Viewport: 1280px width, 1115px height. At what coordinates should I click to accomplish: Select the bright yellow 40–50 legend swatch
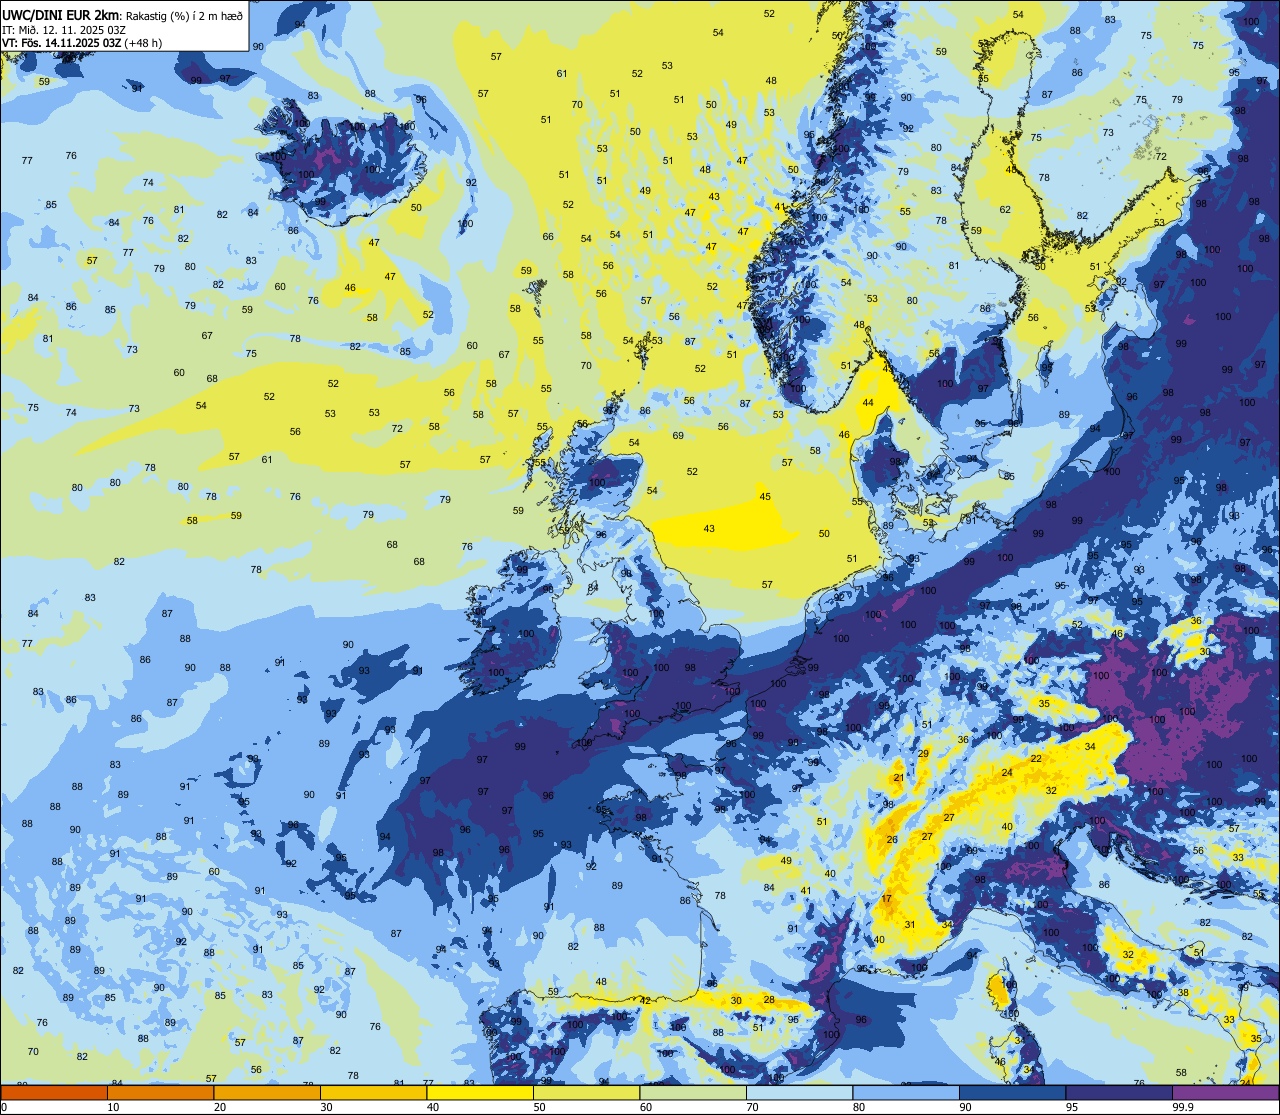(x=479, y=1093)
